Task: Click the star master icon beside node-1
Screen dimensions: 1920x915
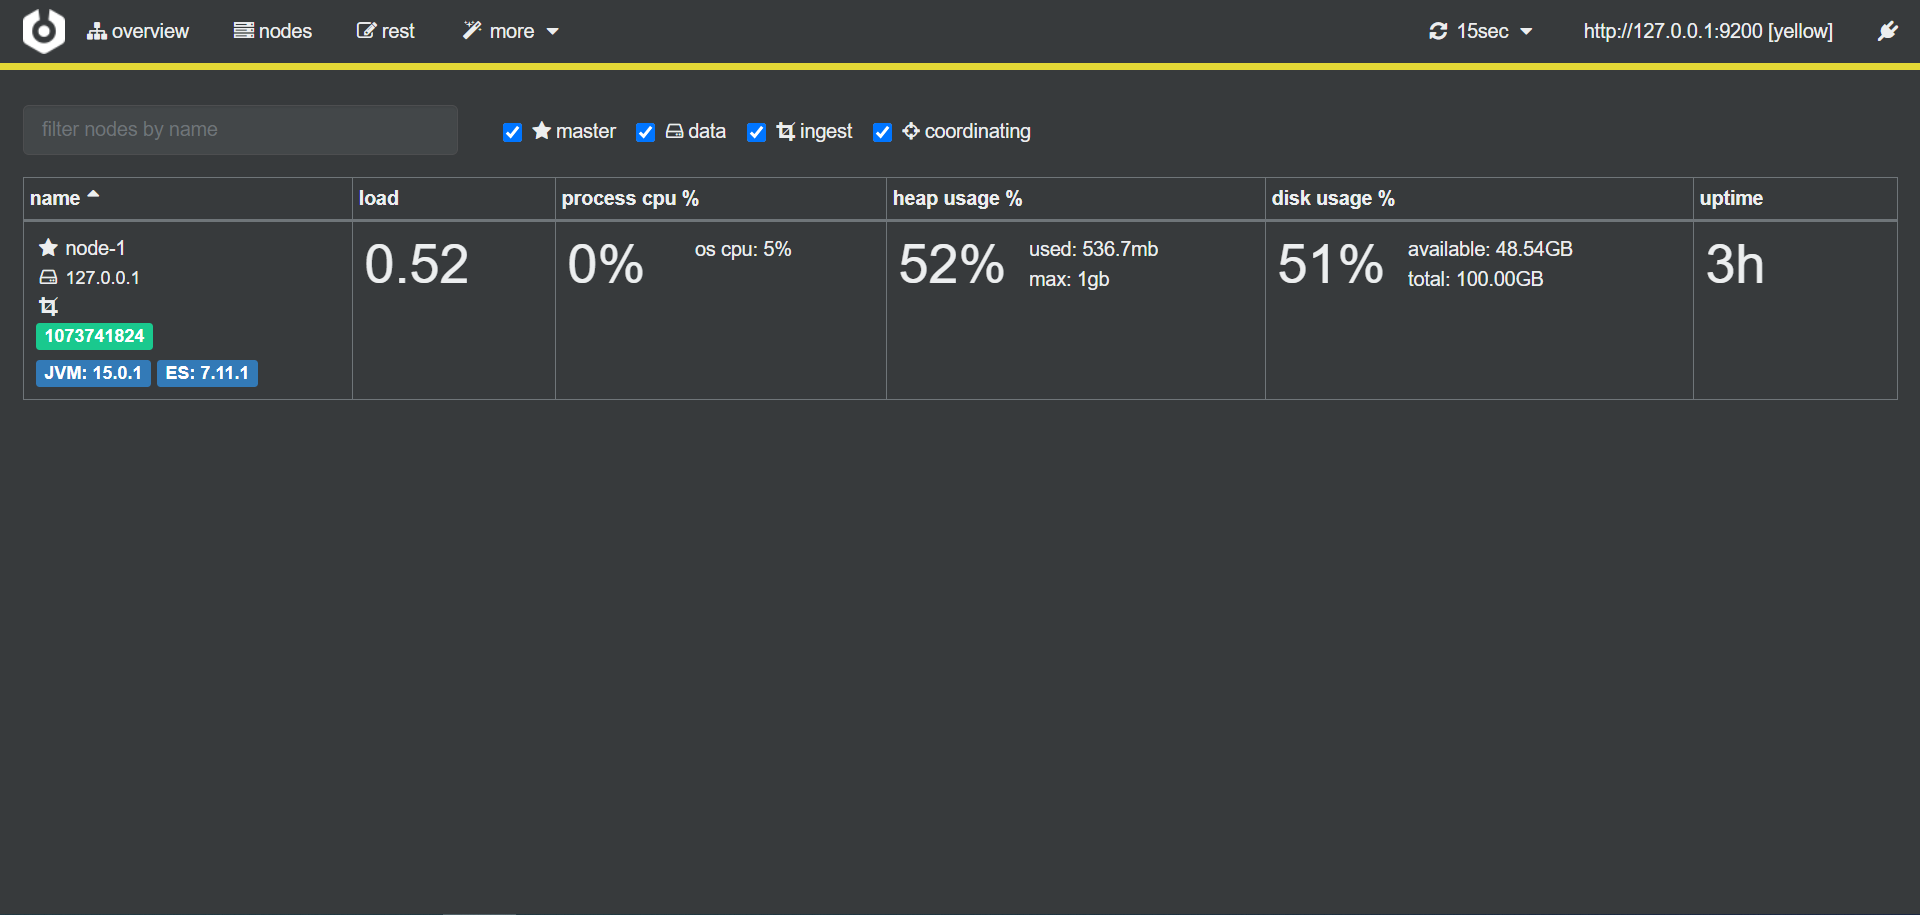Action: (x=48, y=247)
